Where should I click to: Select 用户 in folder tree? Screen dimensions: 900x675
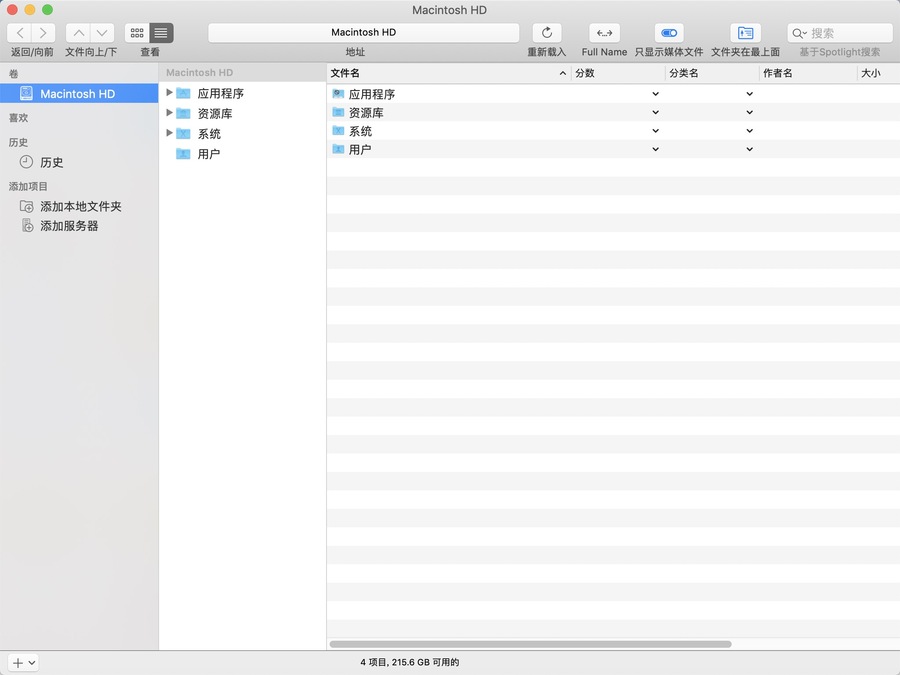(208, 154)
